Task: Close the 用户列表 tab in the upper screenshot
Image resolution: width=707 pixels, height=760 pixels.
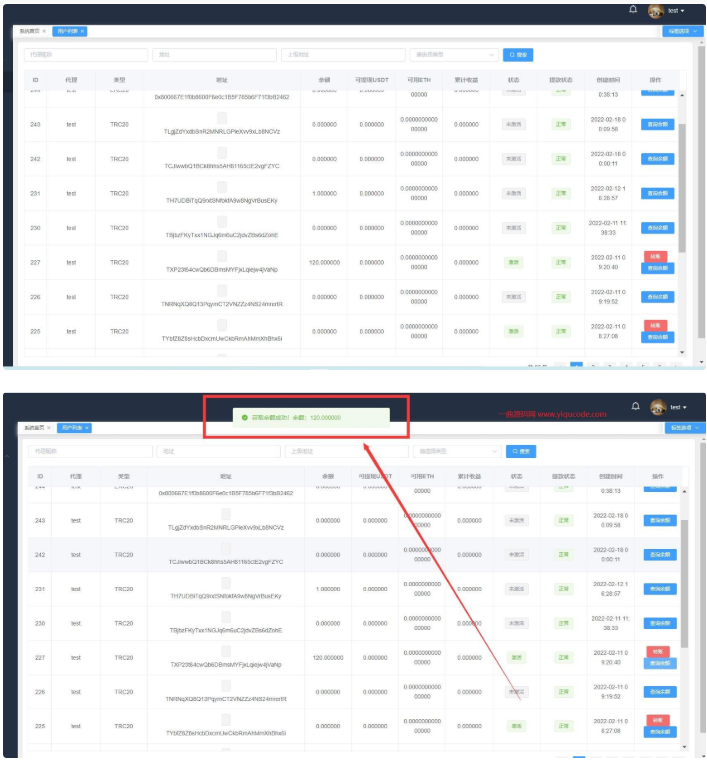Action: tap(83, 31)
